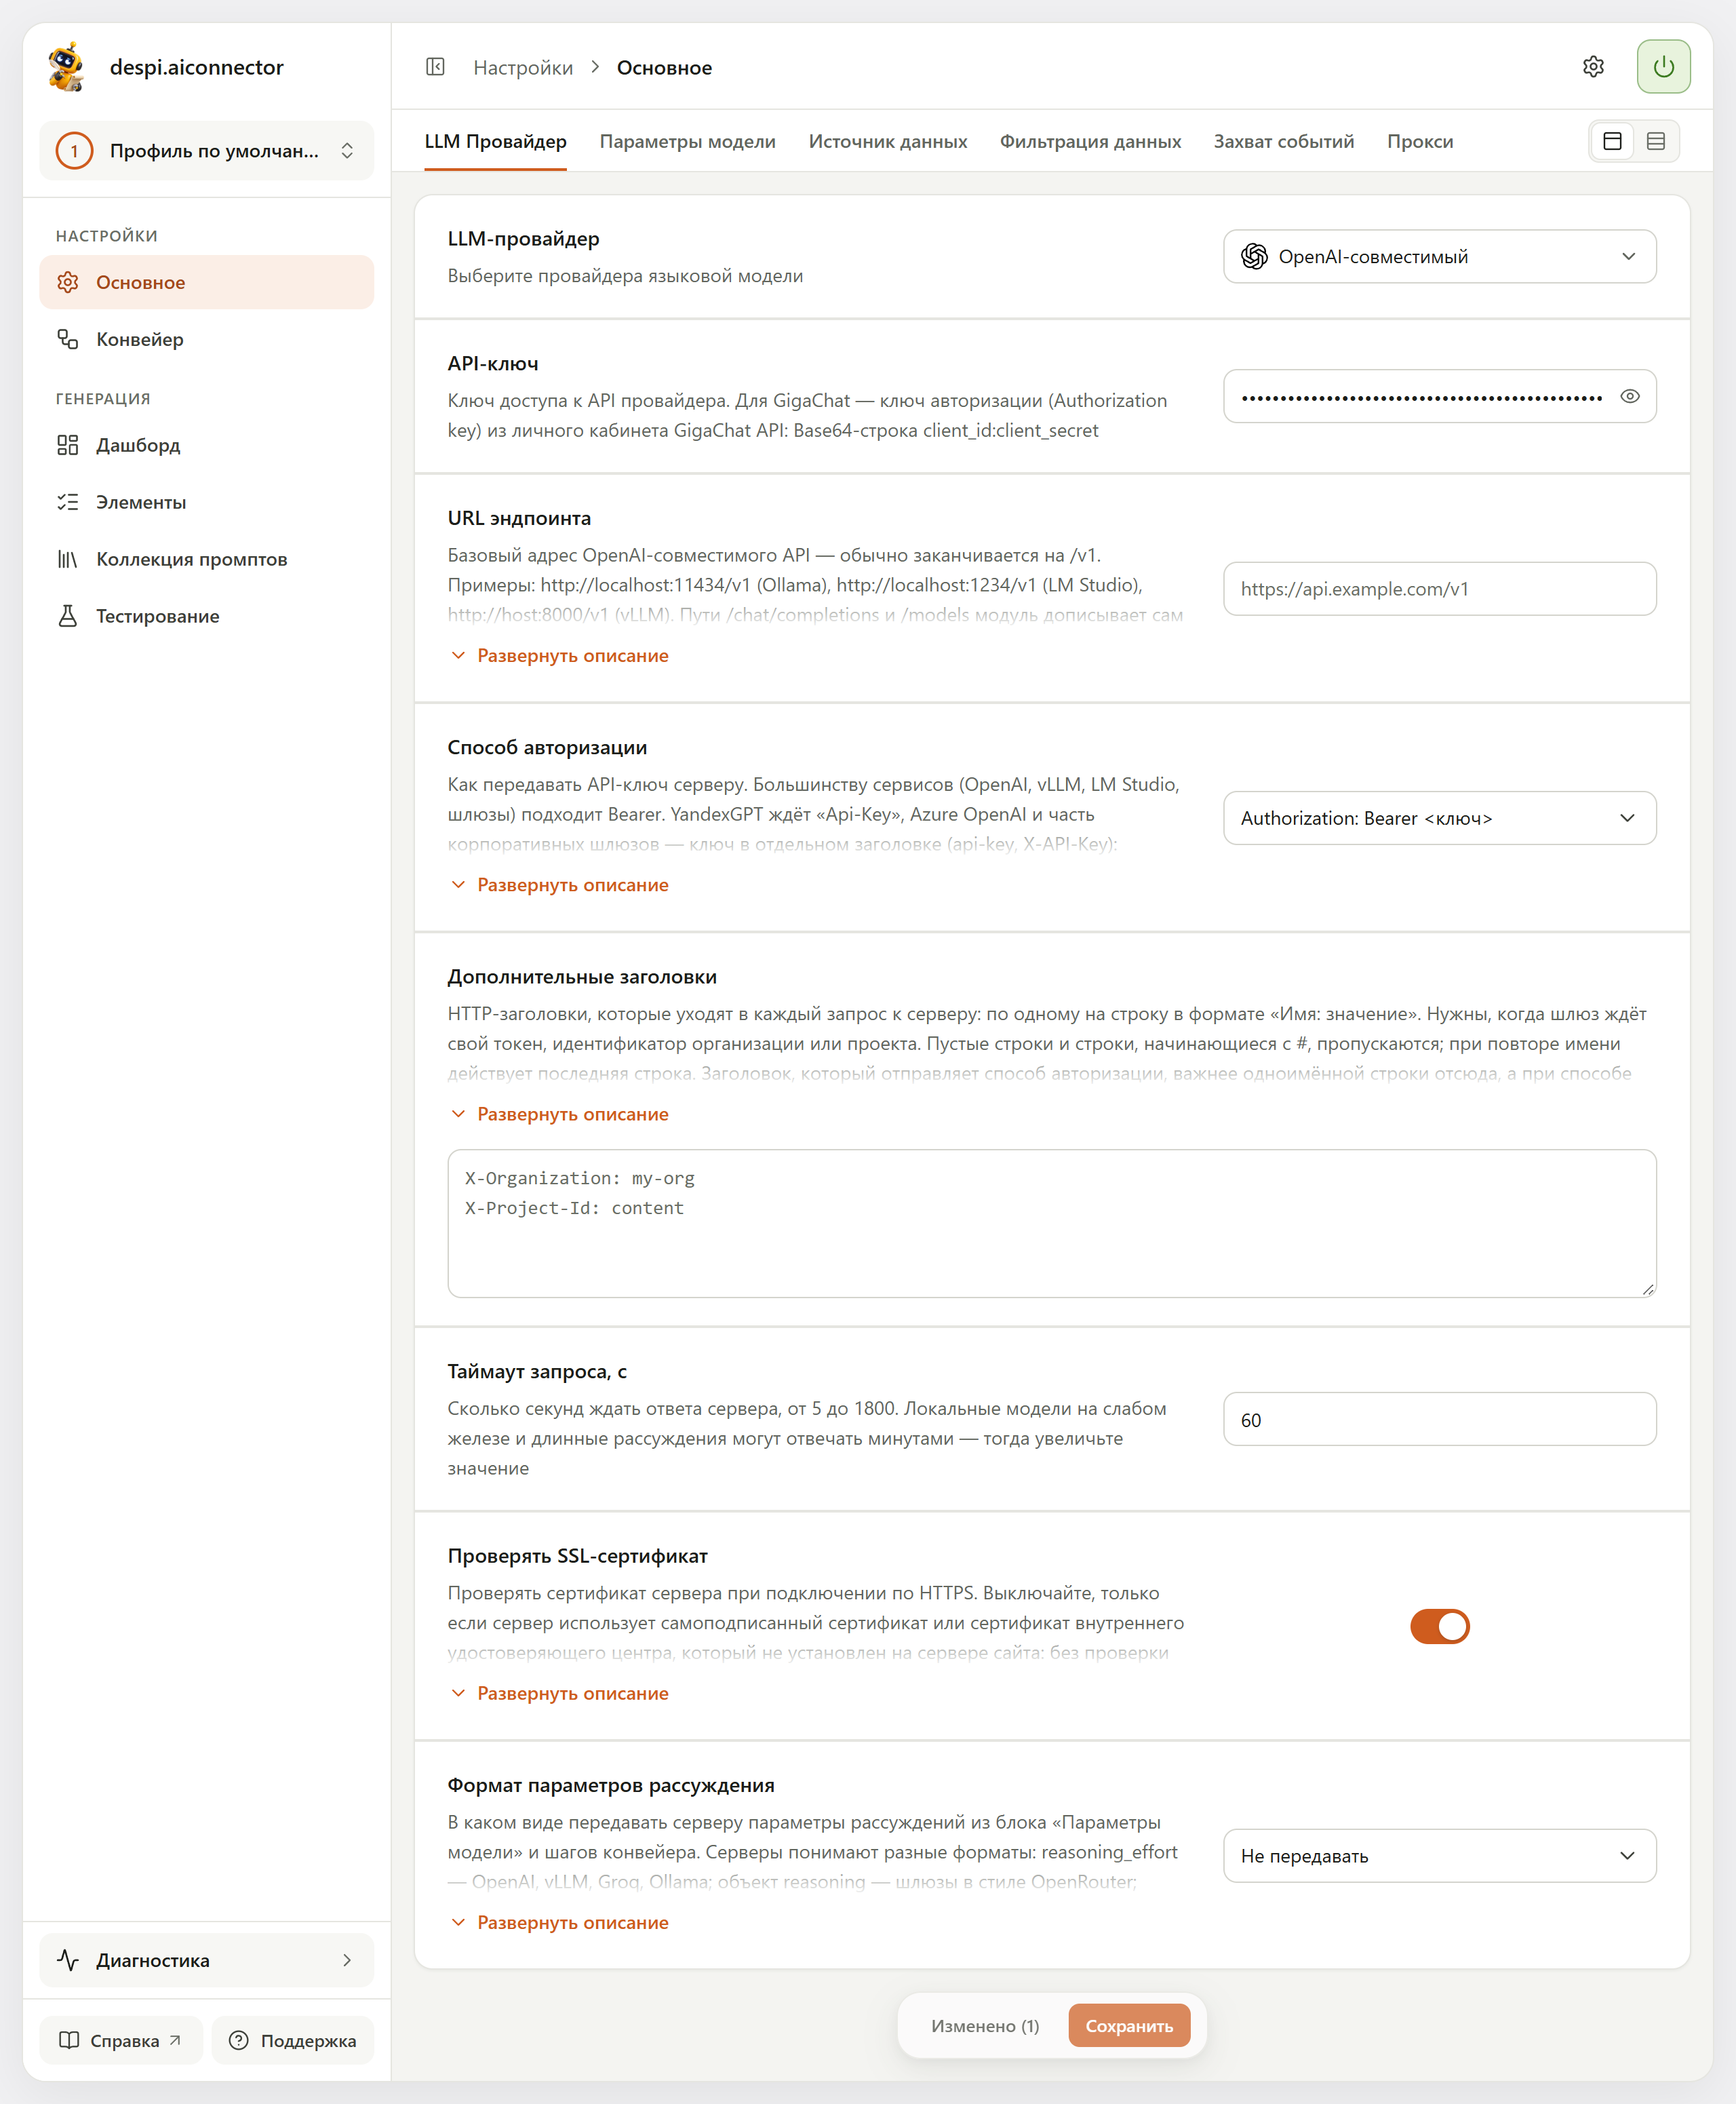Focus the API-ключ password field
This screenshot has width=1736, height=2104.
click(x=1439, y=397)
